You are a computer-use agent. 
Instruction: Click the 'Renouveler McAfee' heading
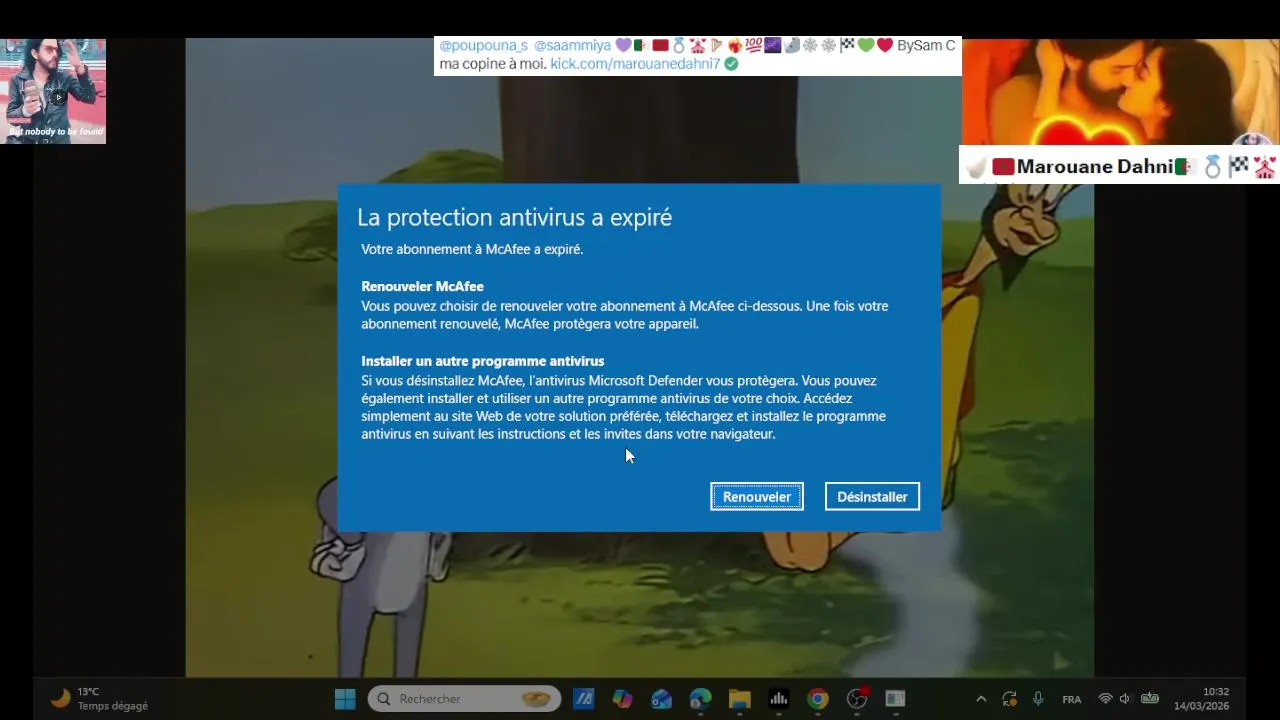[x=422, y=286]
